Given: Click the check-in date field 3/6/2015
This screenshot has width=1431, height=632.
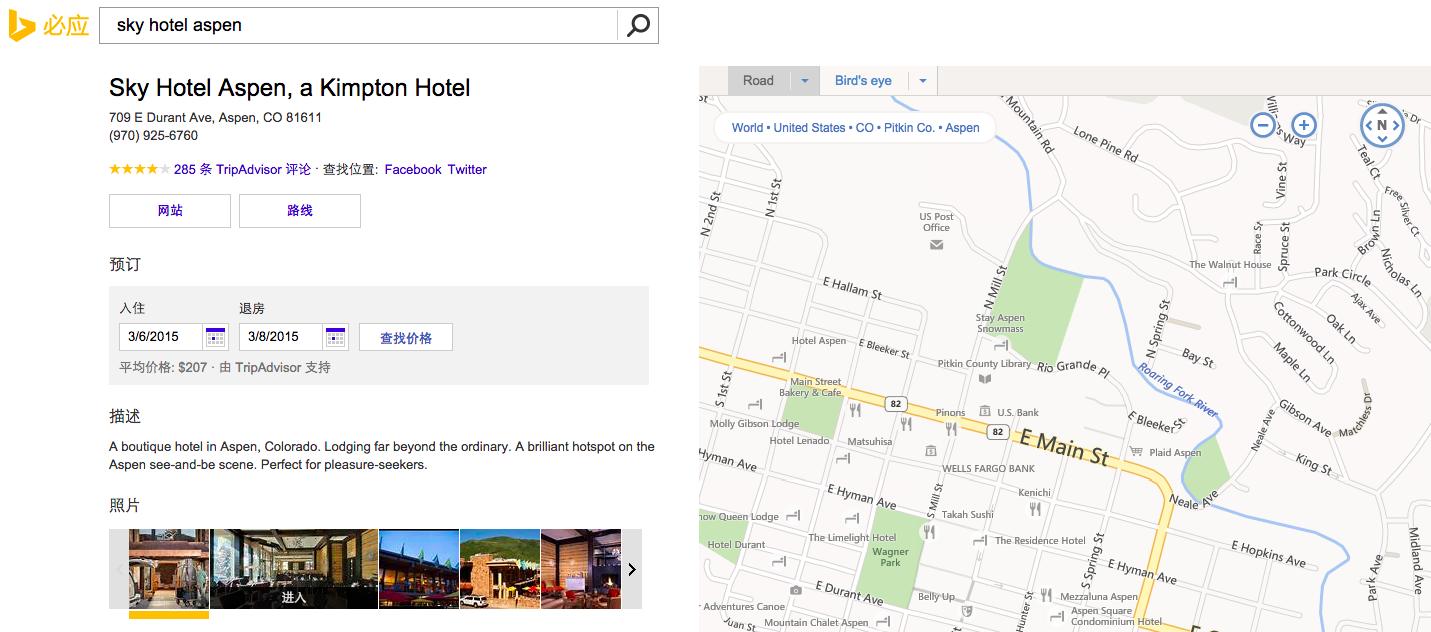Looking at the screenshot, I should click(x=161, y=337).
